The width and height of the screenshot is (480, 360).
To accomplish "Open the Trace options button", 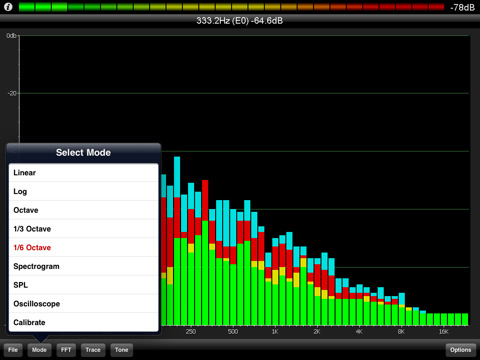I will (93, 350).
